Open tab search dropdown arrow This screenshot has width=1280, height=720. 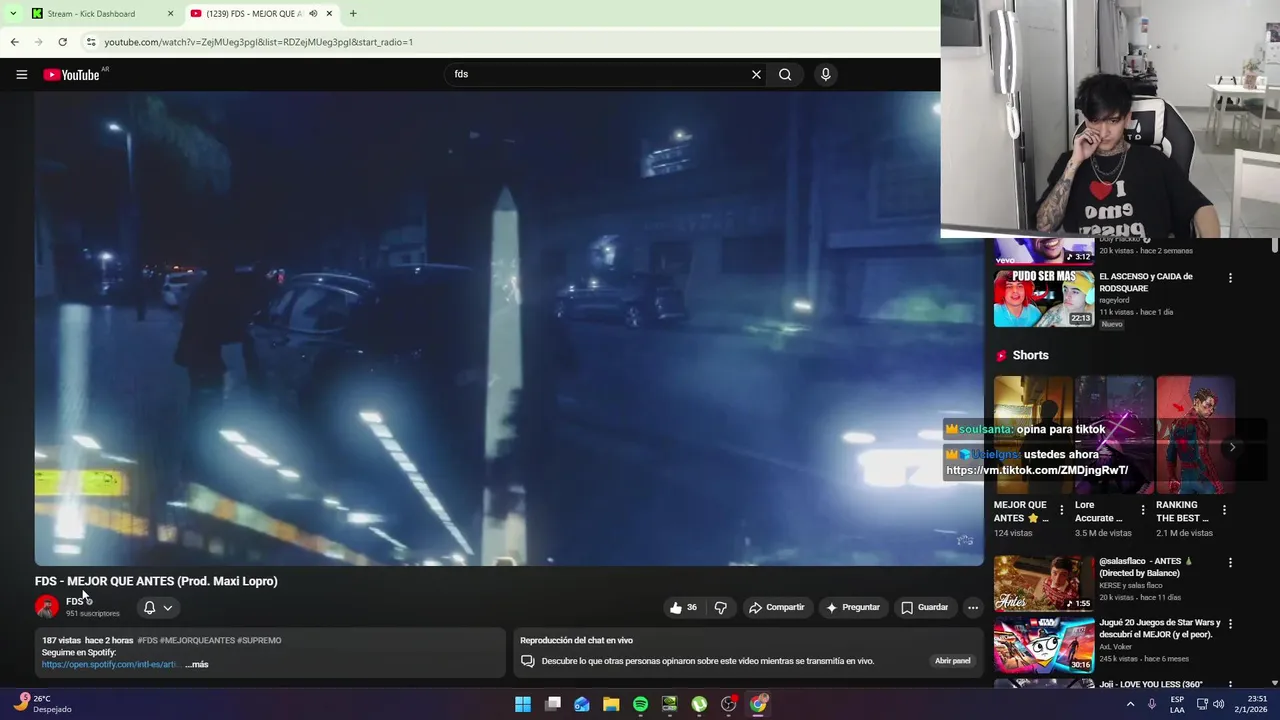13,13
